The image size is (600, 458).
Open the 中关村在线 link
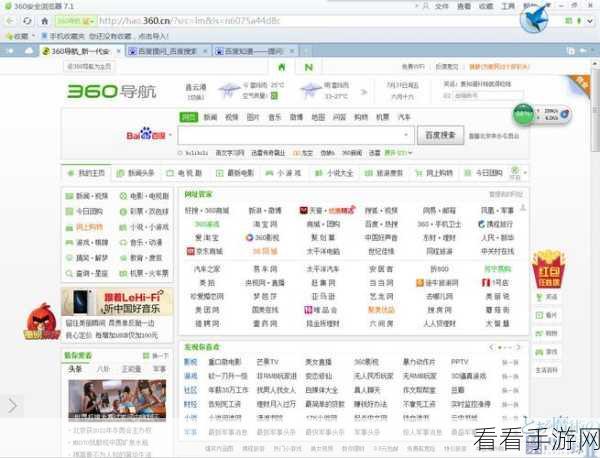(x=497, y=251)
